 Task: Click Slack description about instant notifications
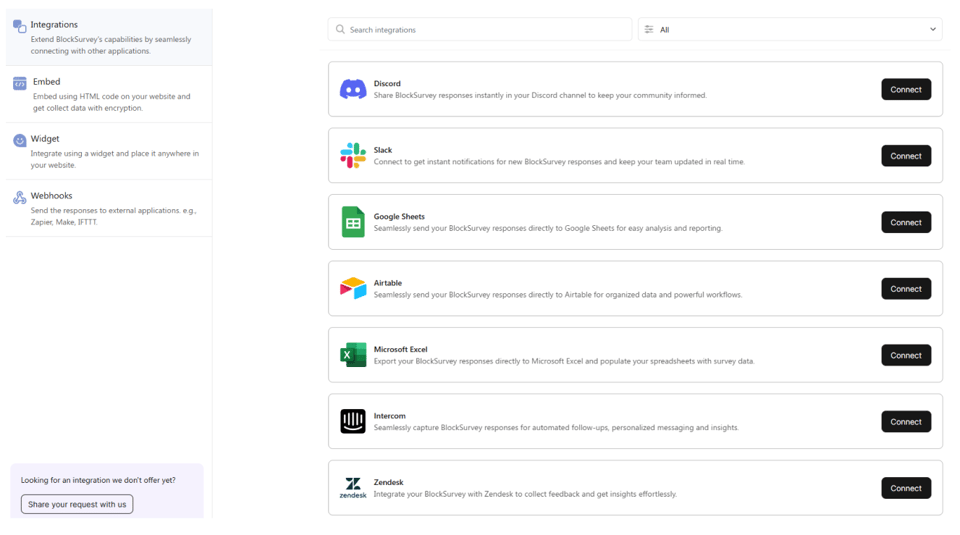559,162
